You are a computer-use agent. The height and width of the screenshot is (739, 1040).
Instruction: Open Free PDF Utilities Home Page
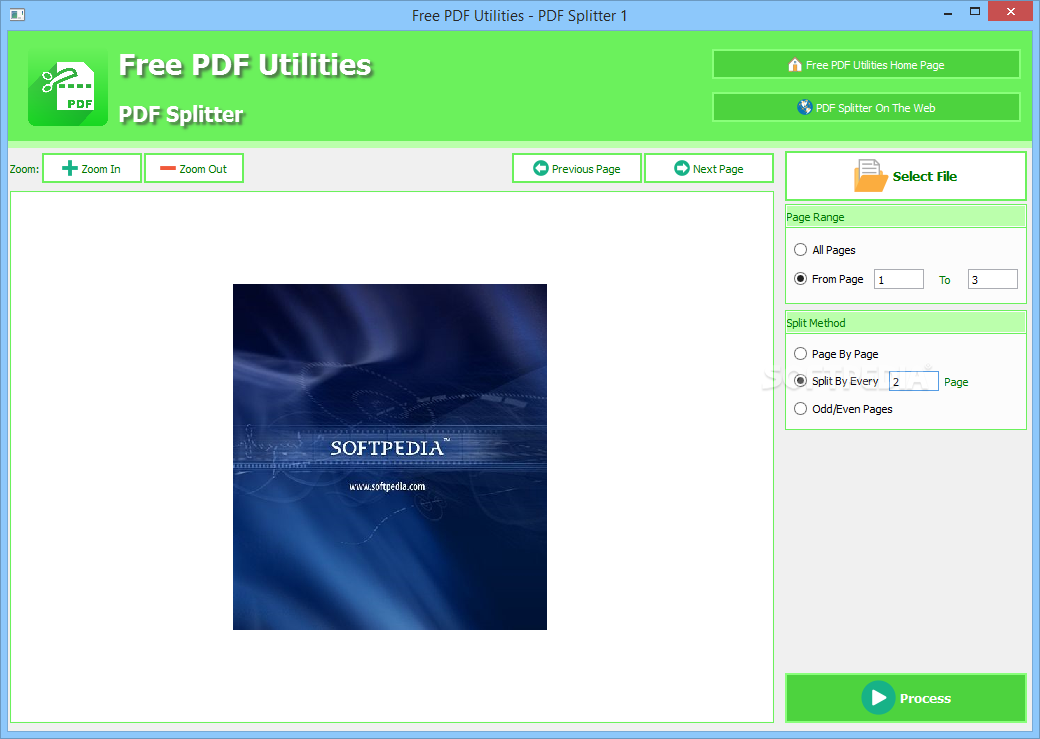tap(866, 64)
